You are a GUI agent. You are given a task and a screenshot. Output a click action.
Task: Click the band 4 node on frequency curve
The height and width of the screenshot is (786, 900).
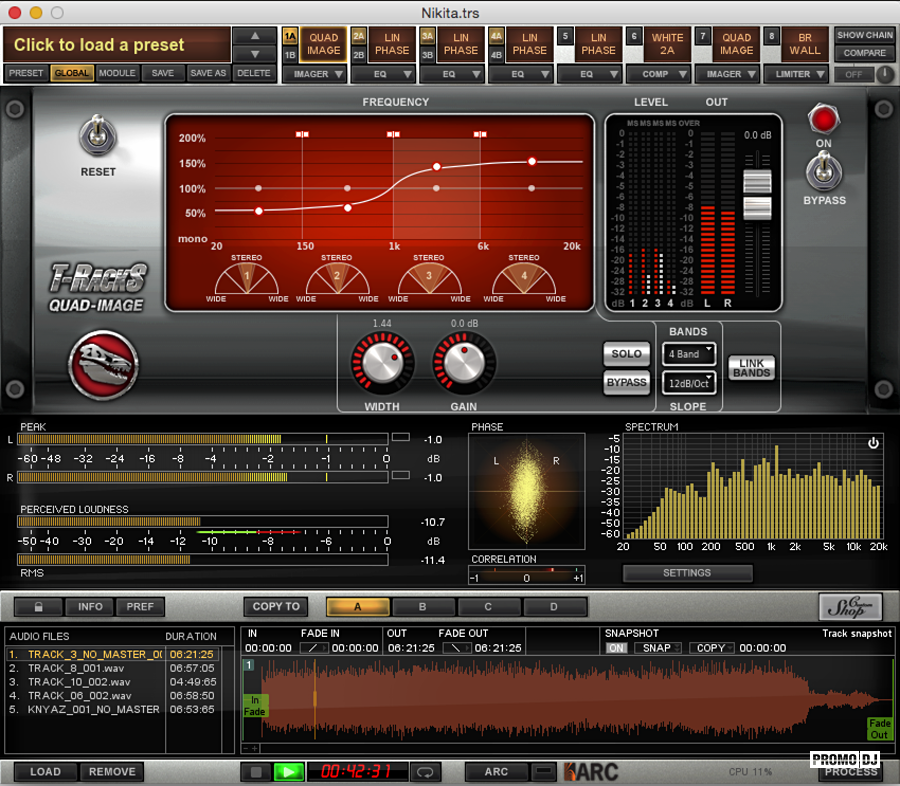(x=532, y=161)
